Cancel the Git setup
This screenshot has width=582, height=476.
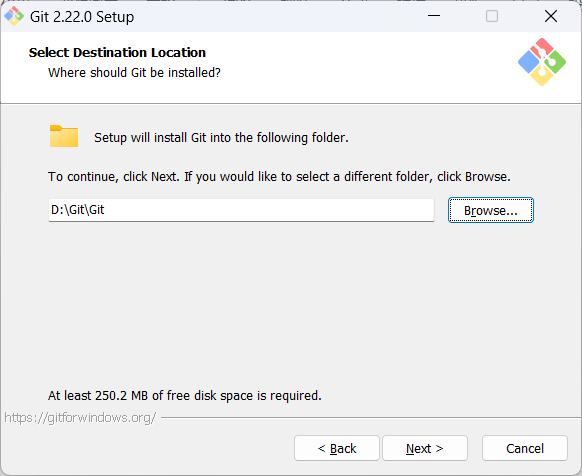[525, 448]
